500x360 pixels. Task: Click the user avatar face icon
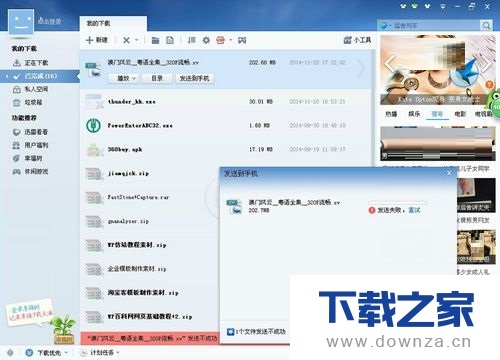point(21,22)
